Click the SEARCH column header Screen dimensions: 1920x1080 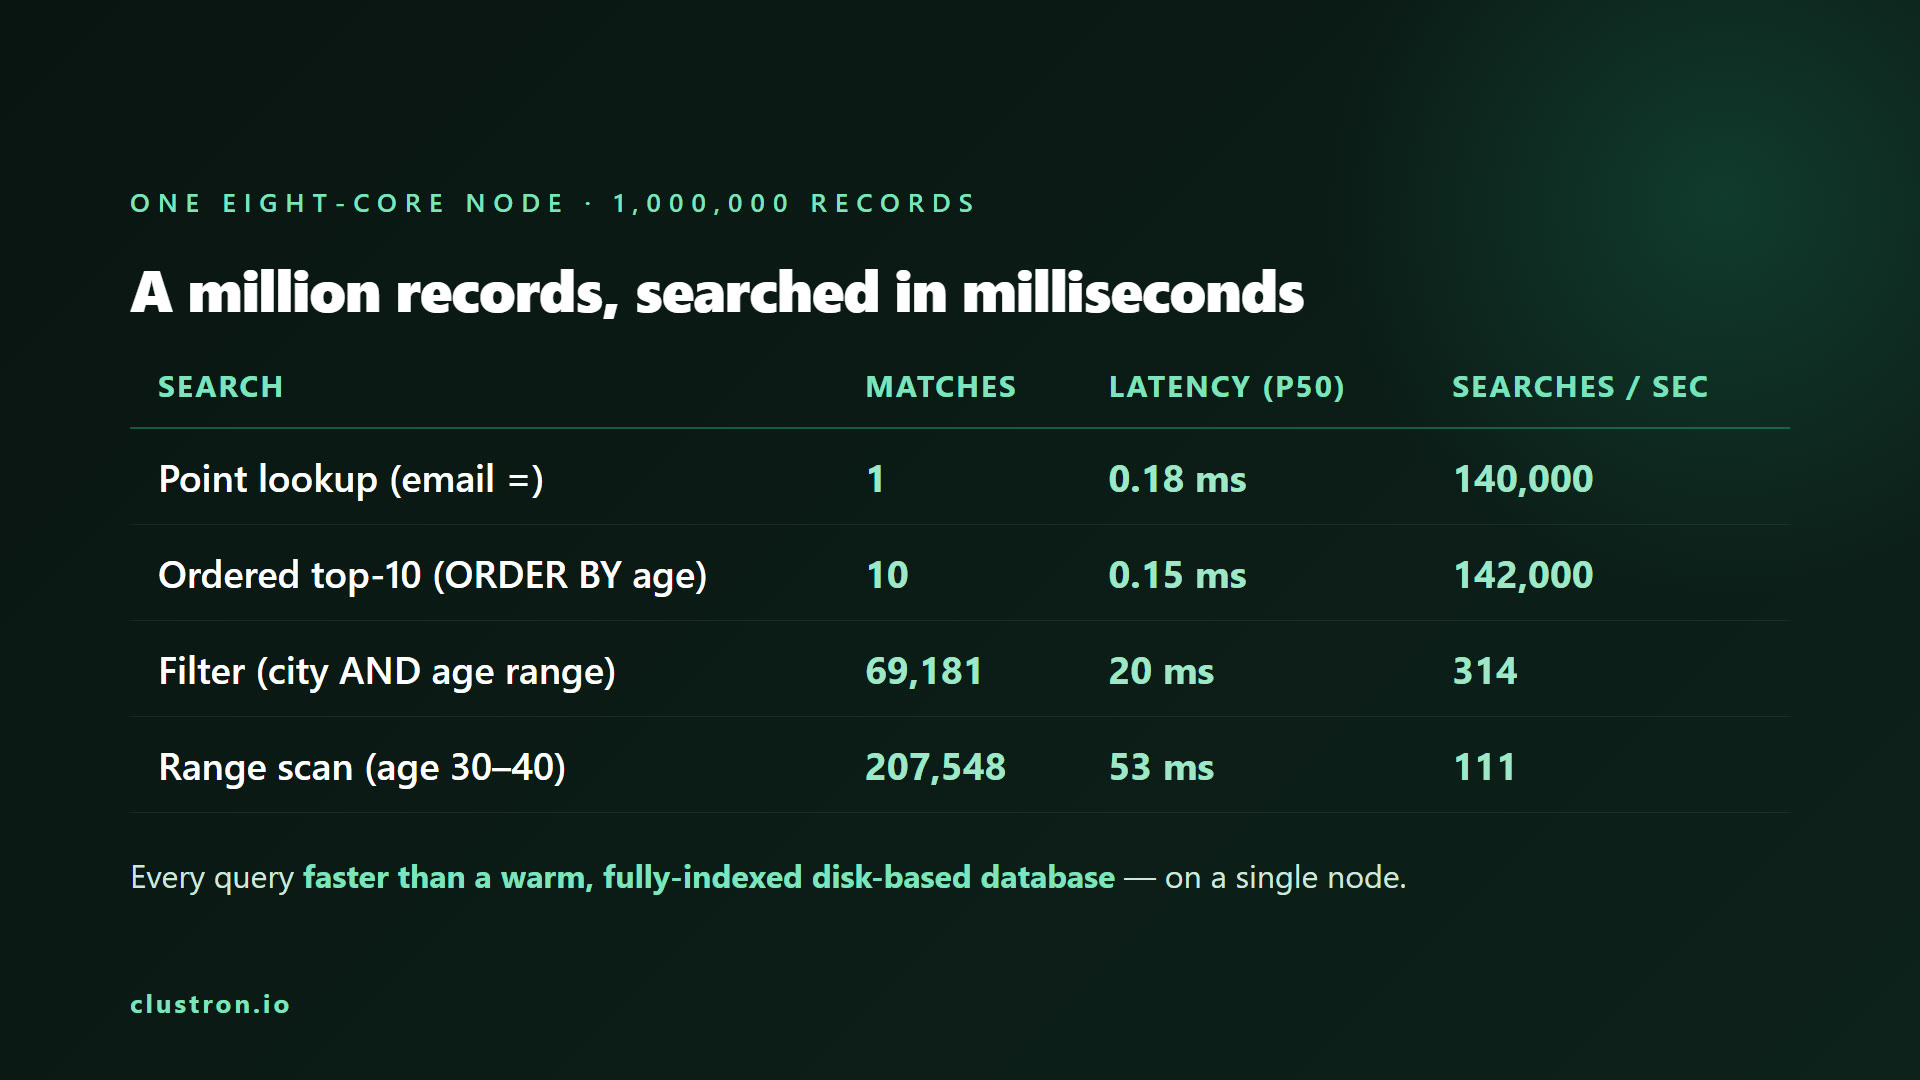pyautogui.click(x=221, y=387)
